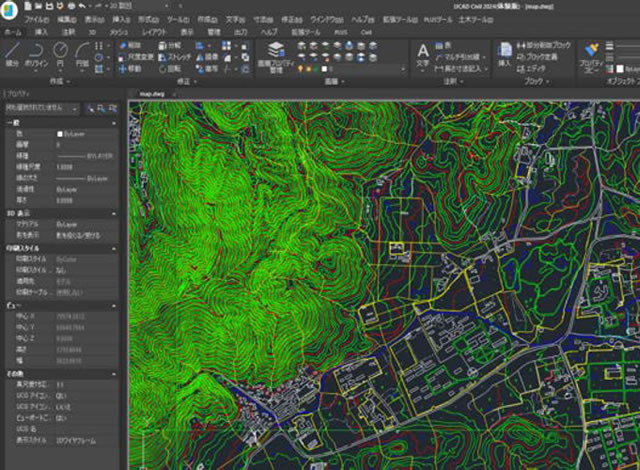640x470 pixels.
Task: Open the ヘルプ menu in menu bar
Action: tap(362, 20)
